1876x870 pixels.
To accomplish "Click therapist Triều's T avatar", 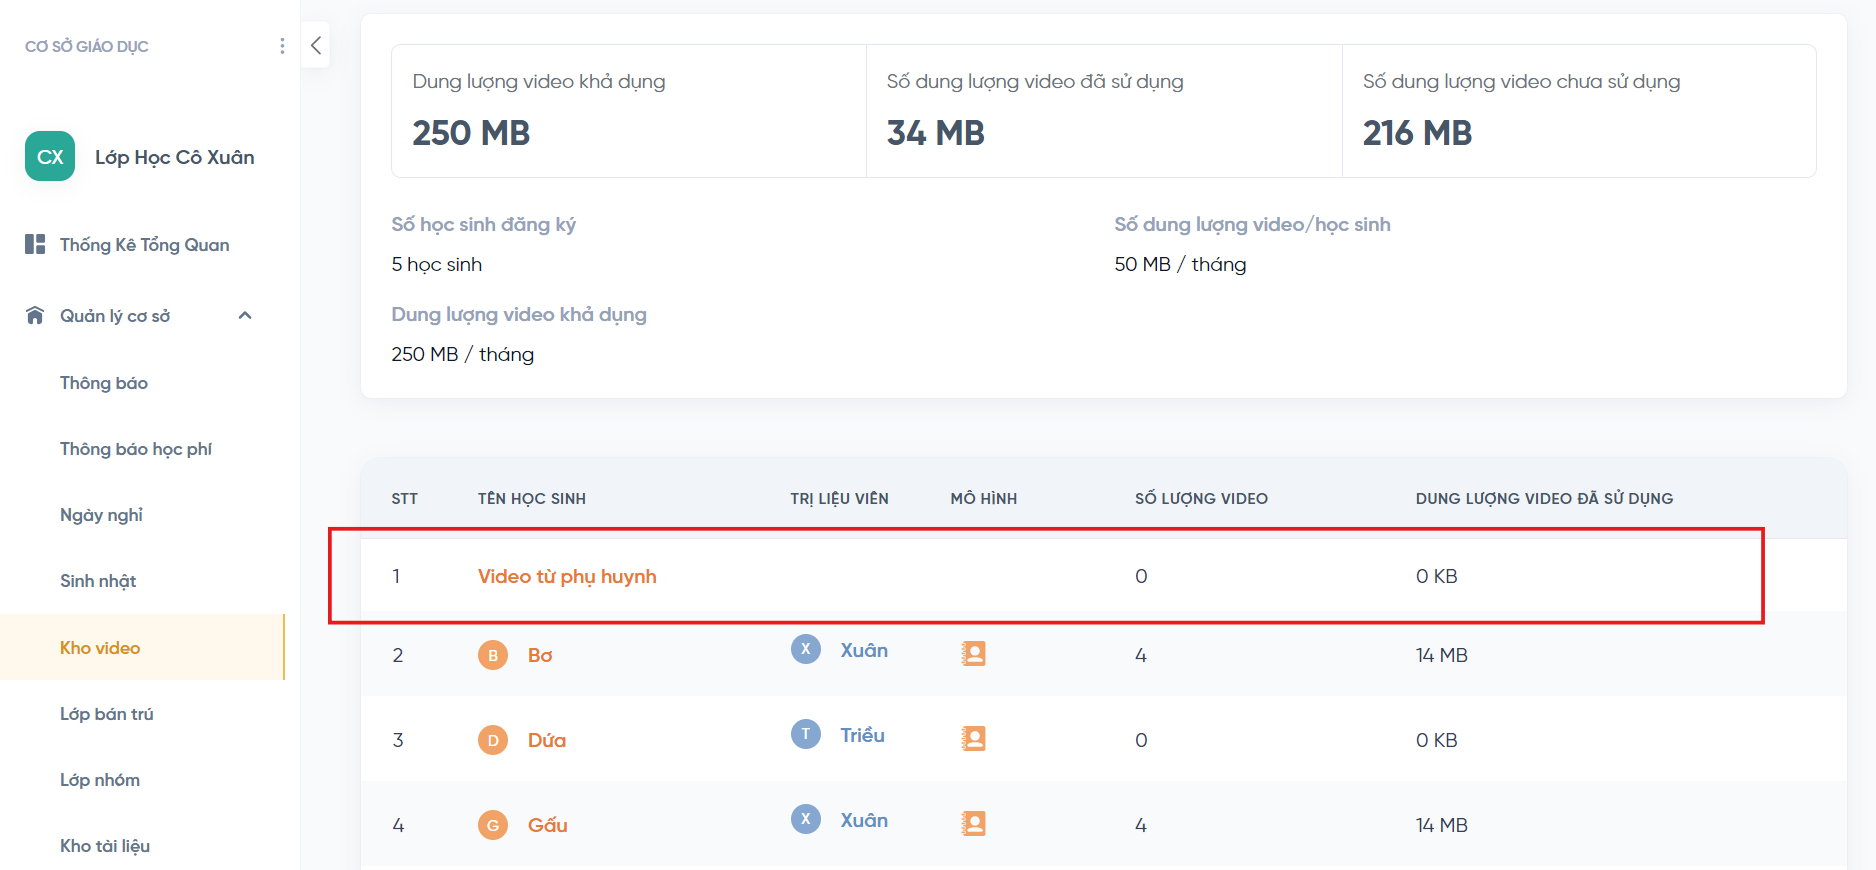I will [806, 734].
